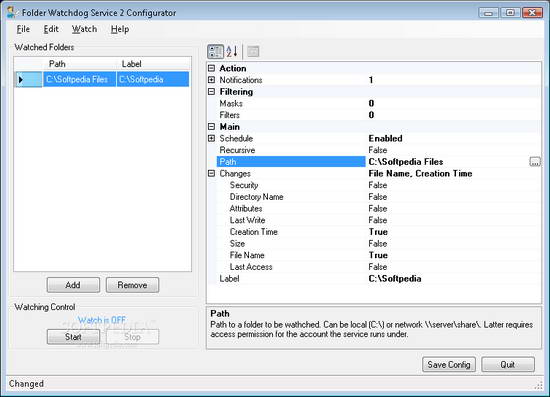Open the Edit menu
This screenshot has width=550, height=397.
pos(51,29)
